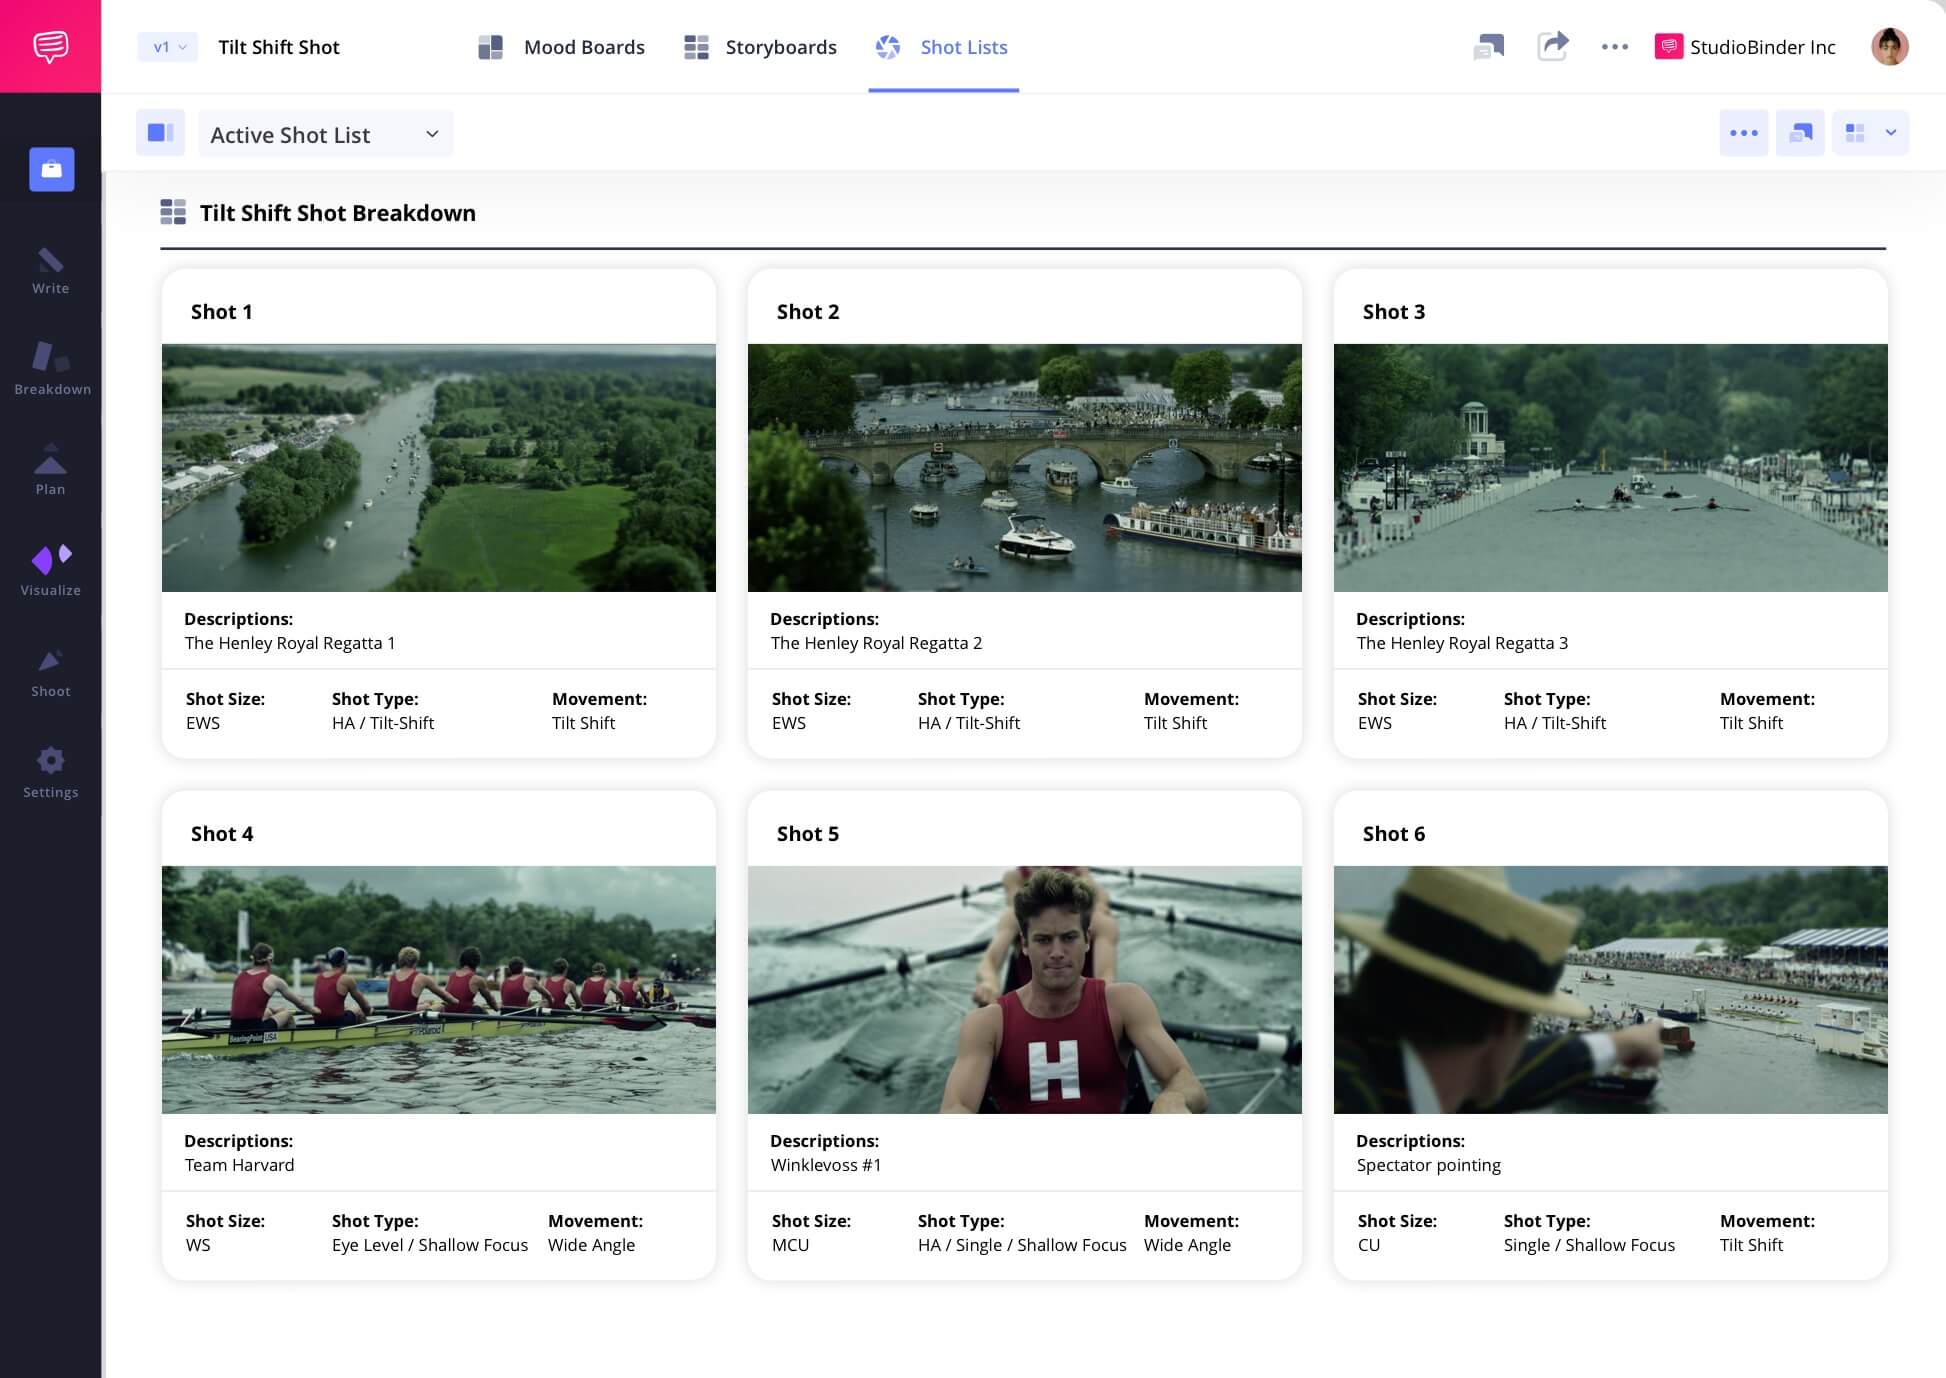
Task: Toggle the side panel view button
Action: [x=160, y=133]
